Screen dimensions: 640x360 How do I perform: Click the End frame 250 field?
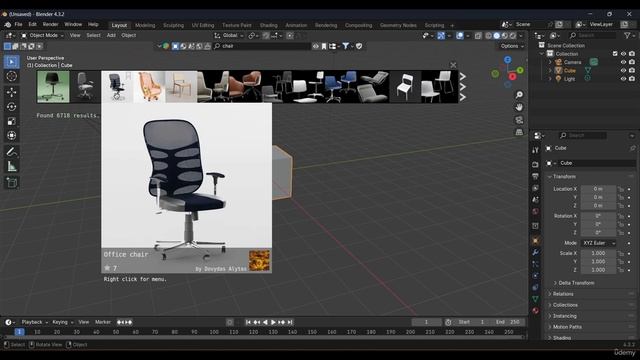pyautogui.click(x=509, y=322)
